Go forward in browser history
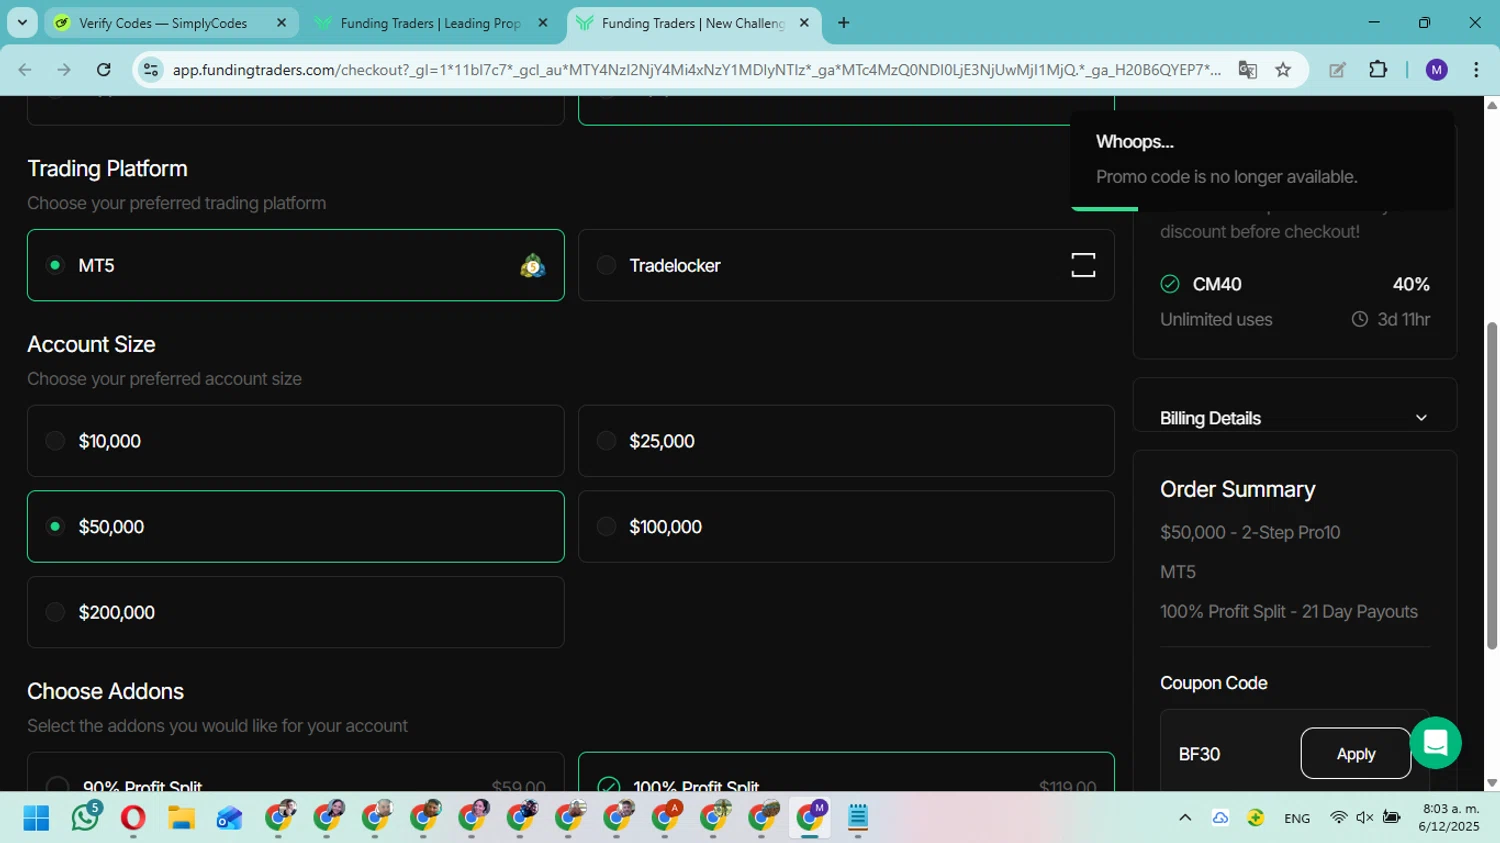This screenshot has height=843, width=1500. point(64,70)
